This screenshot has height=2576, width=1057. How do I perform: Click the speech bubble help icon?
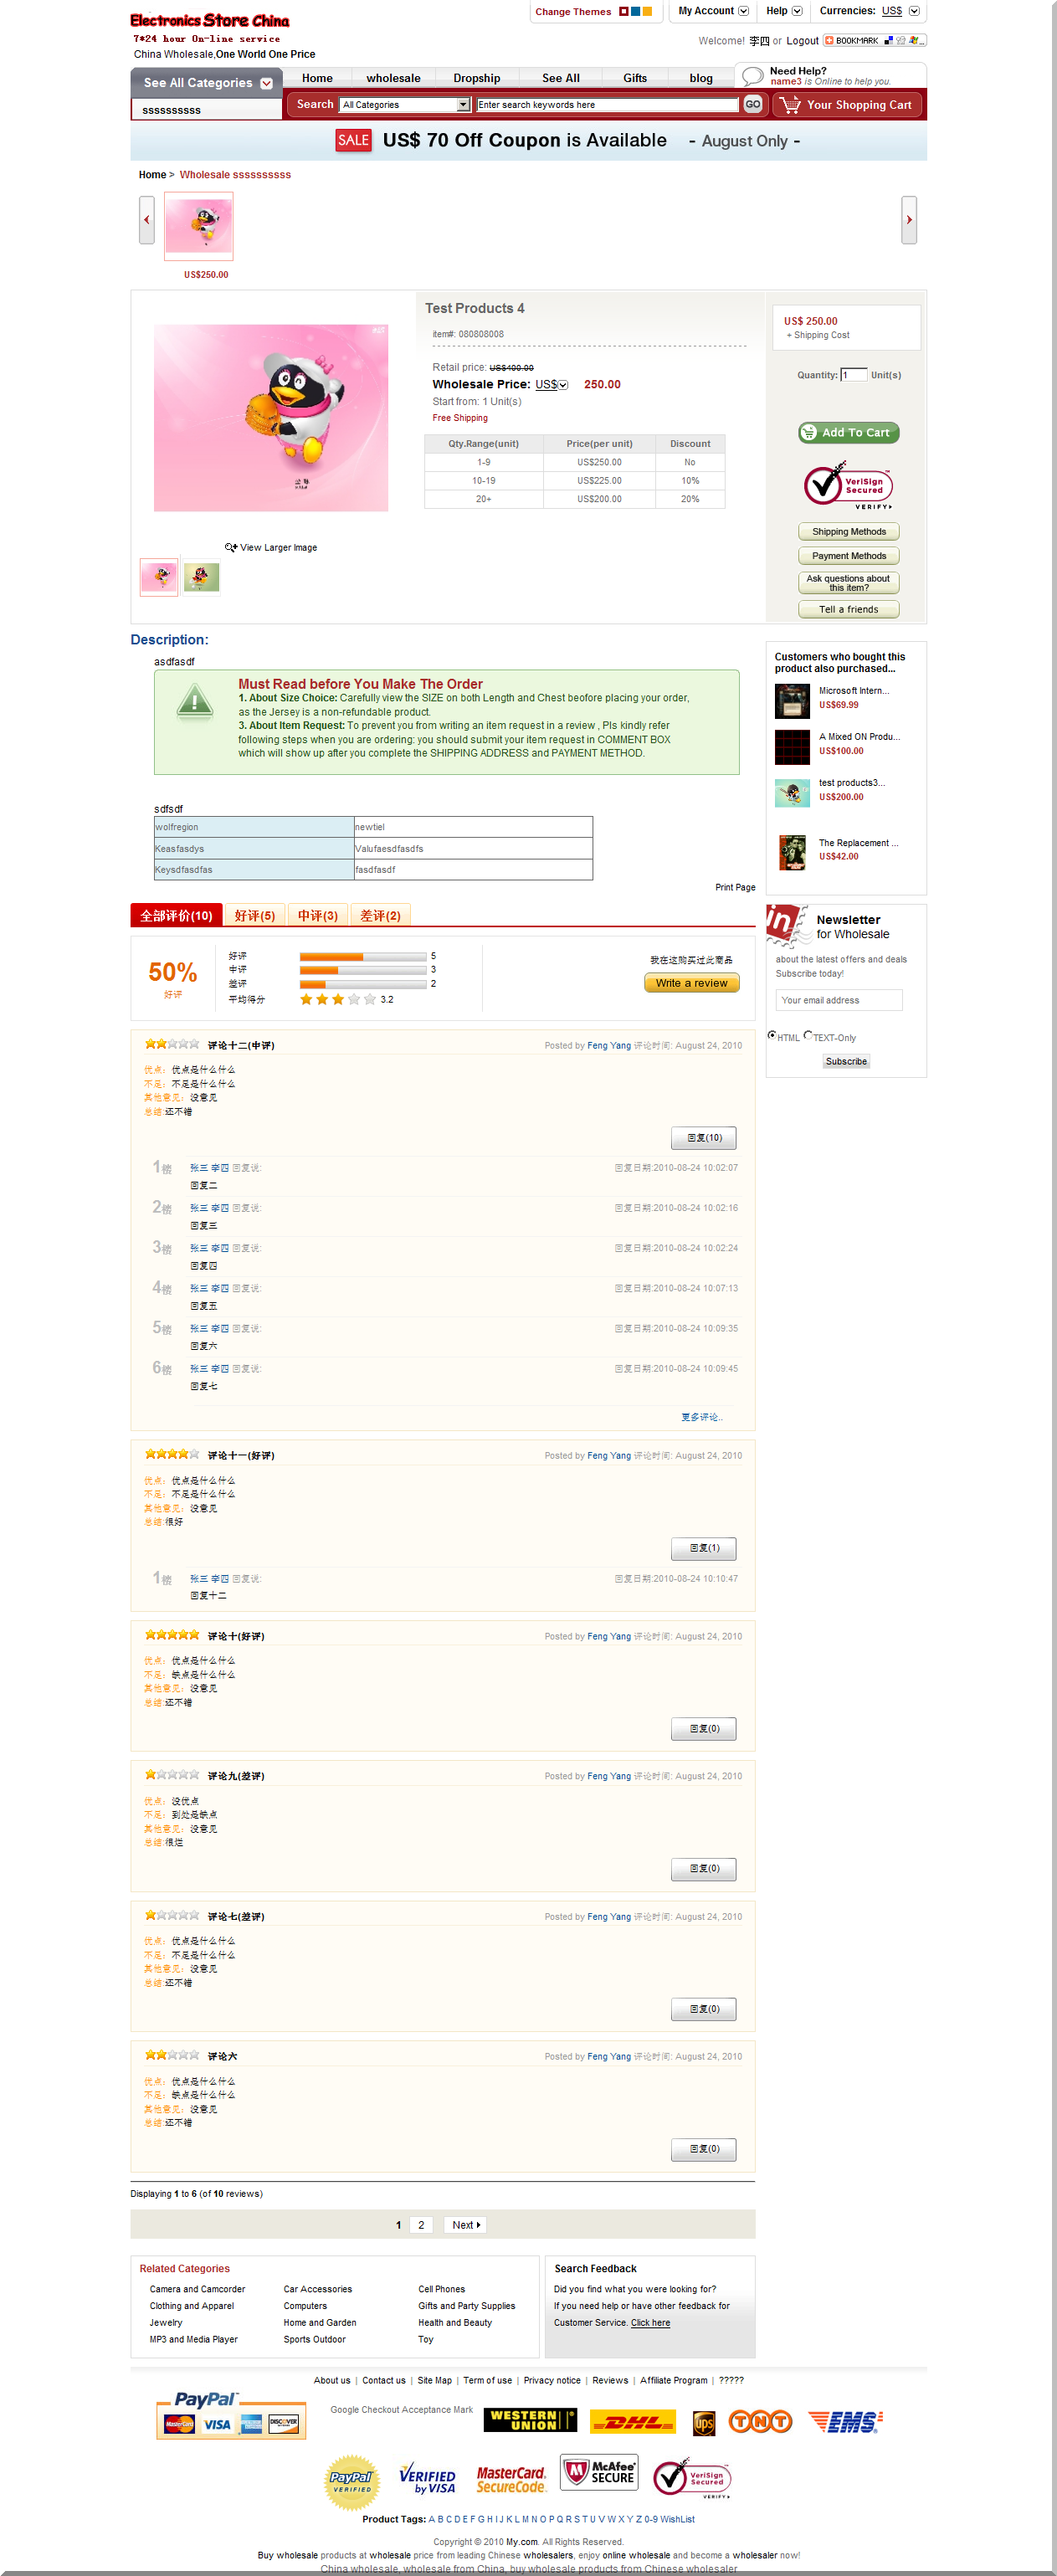click(752, 76)
